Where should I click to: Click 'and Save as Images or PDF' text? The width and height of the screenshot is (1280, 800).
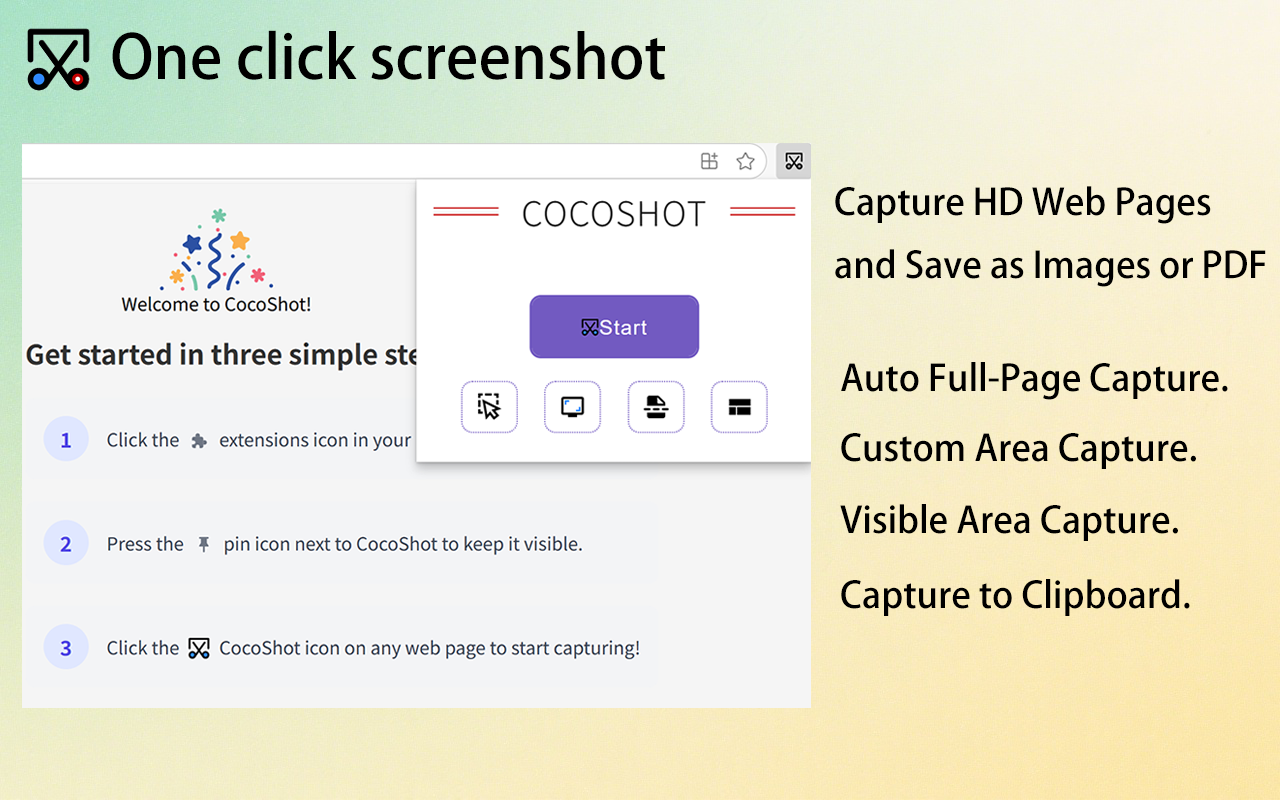click(x=1050, y=265)
